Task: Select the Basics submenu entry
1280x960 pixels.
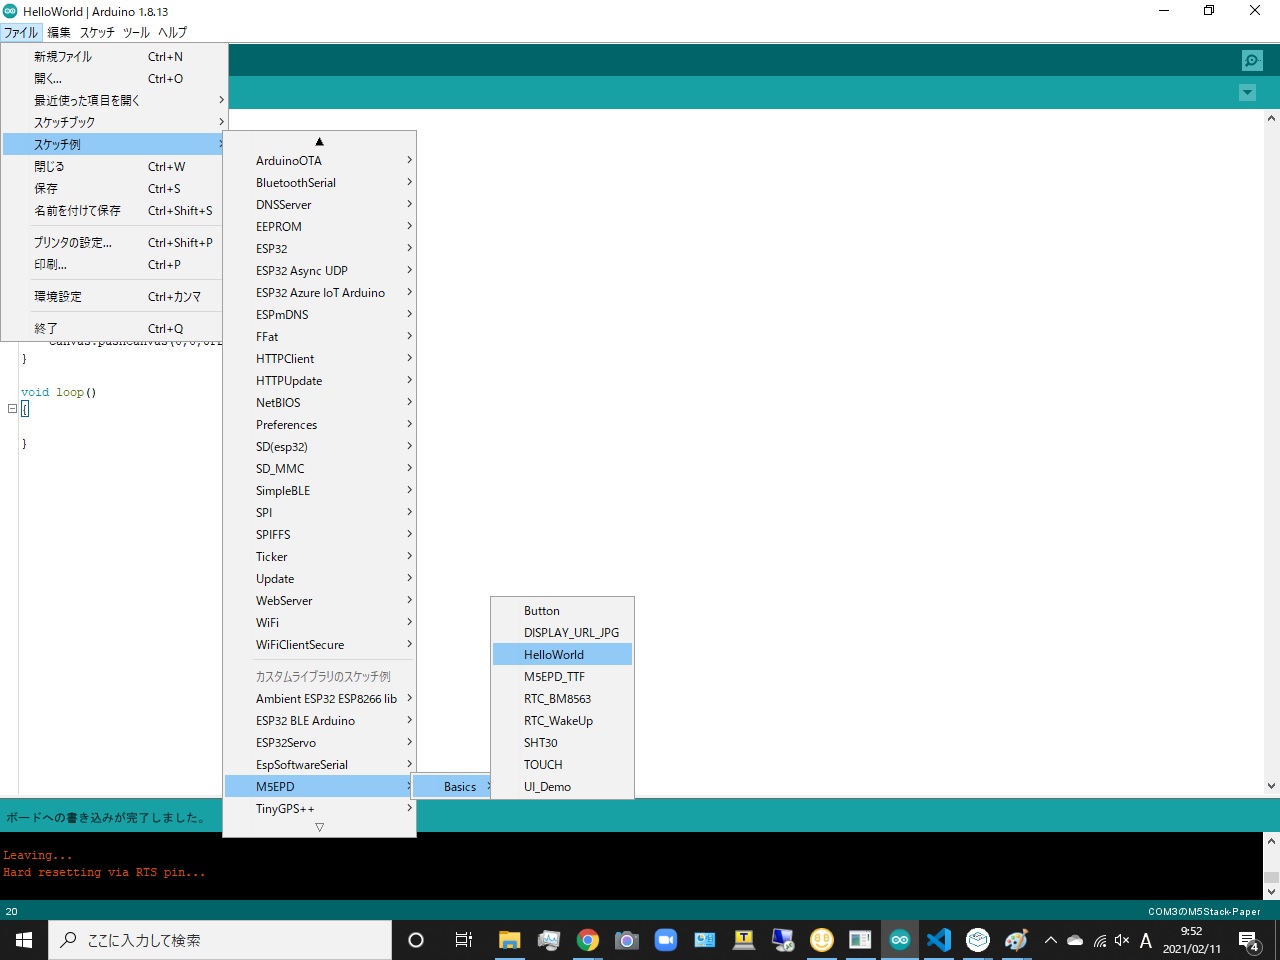Action: 452,787
